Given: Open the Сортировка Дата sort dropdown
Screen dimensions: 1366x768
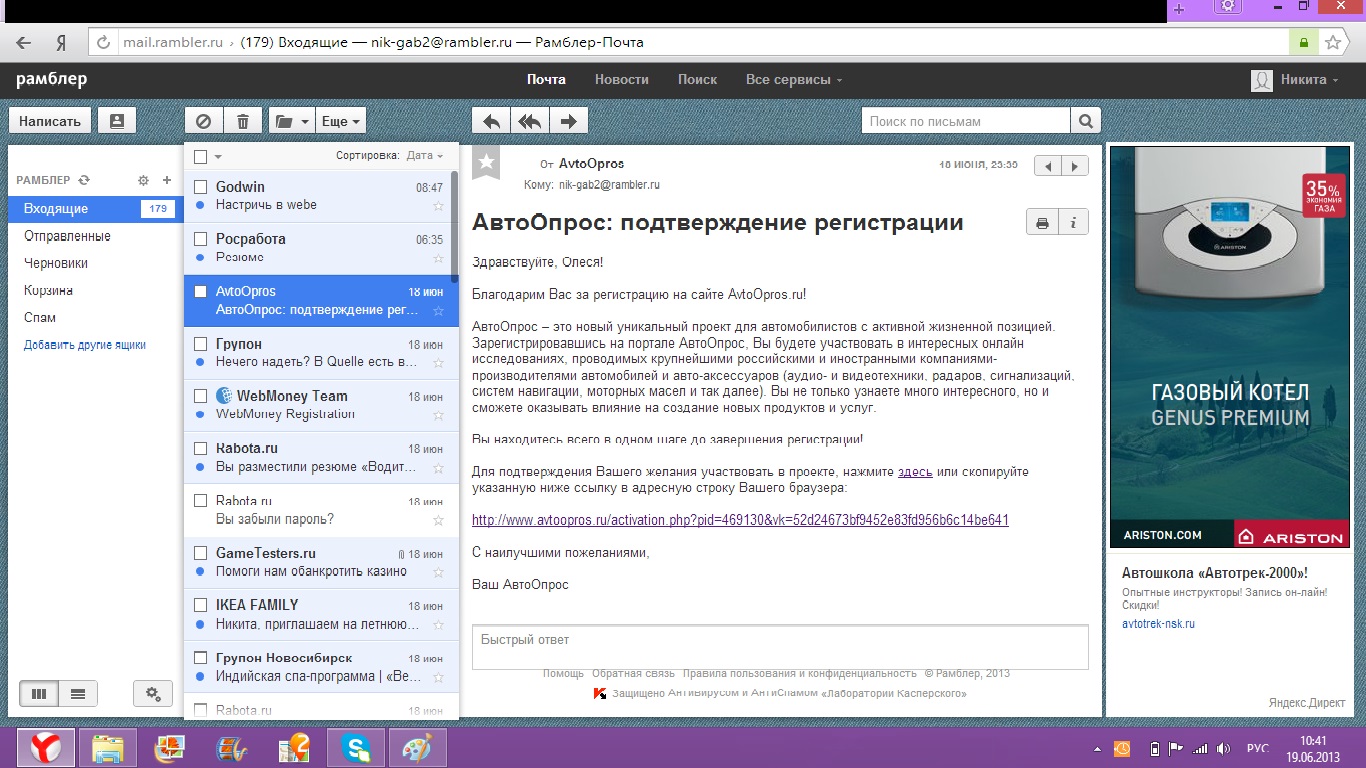Looking at the screenshot, I should tap(425, 155).
